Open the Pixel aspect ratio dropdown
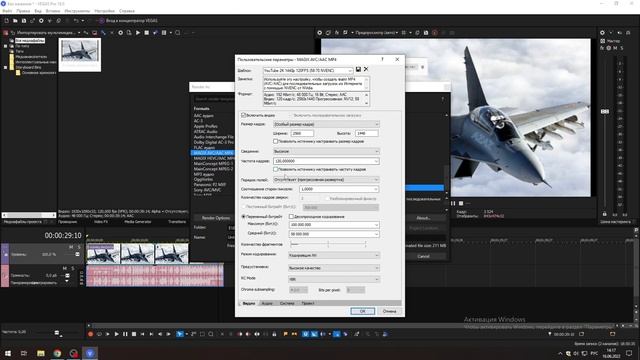 point(339,189)
